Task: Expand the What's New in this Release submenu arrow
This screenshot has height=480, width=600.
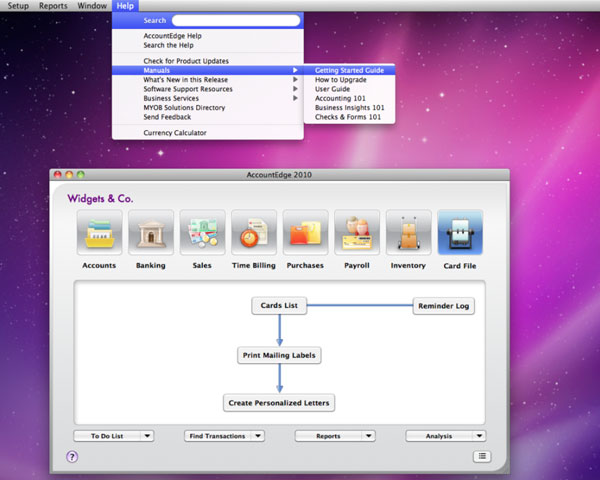Action: pos(295,79)
